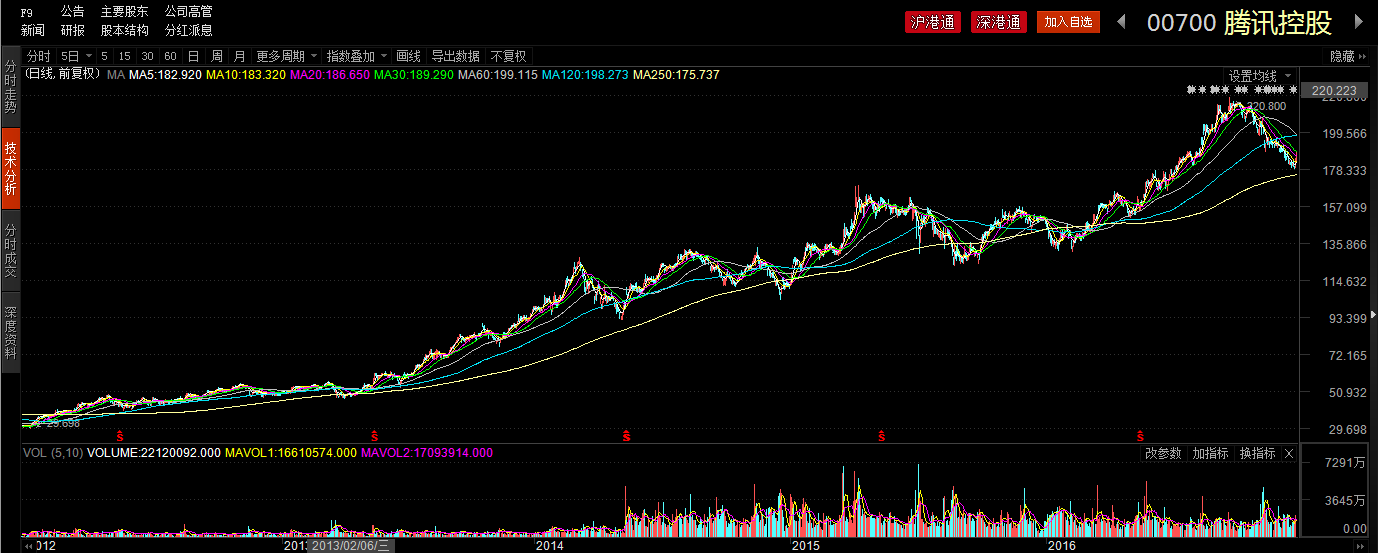Click the MAVOL2:17093914.000 label
Image resolution: width=1378 pixels, height=553 pixels.
427,453
